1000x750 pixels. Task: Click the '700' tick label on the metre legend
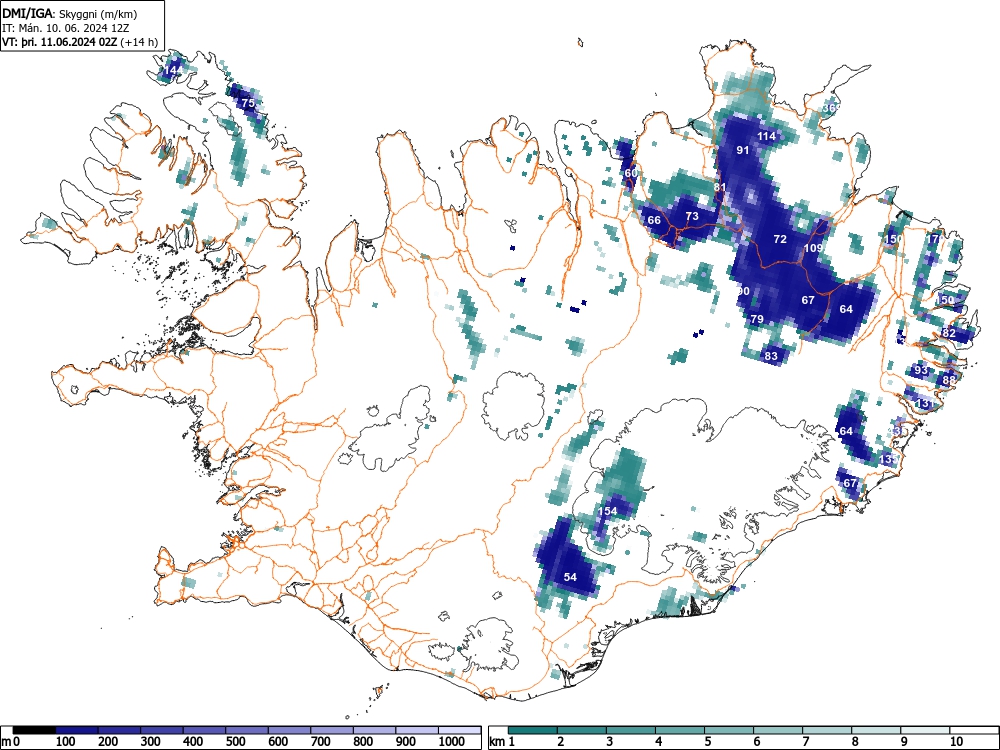(x=321, y=742)
